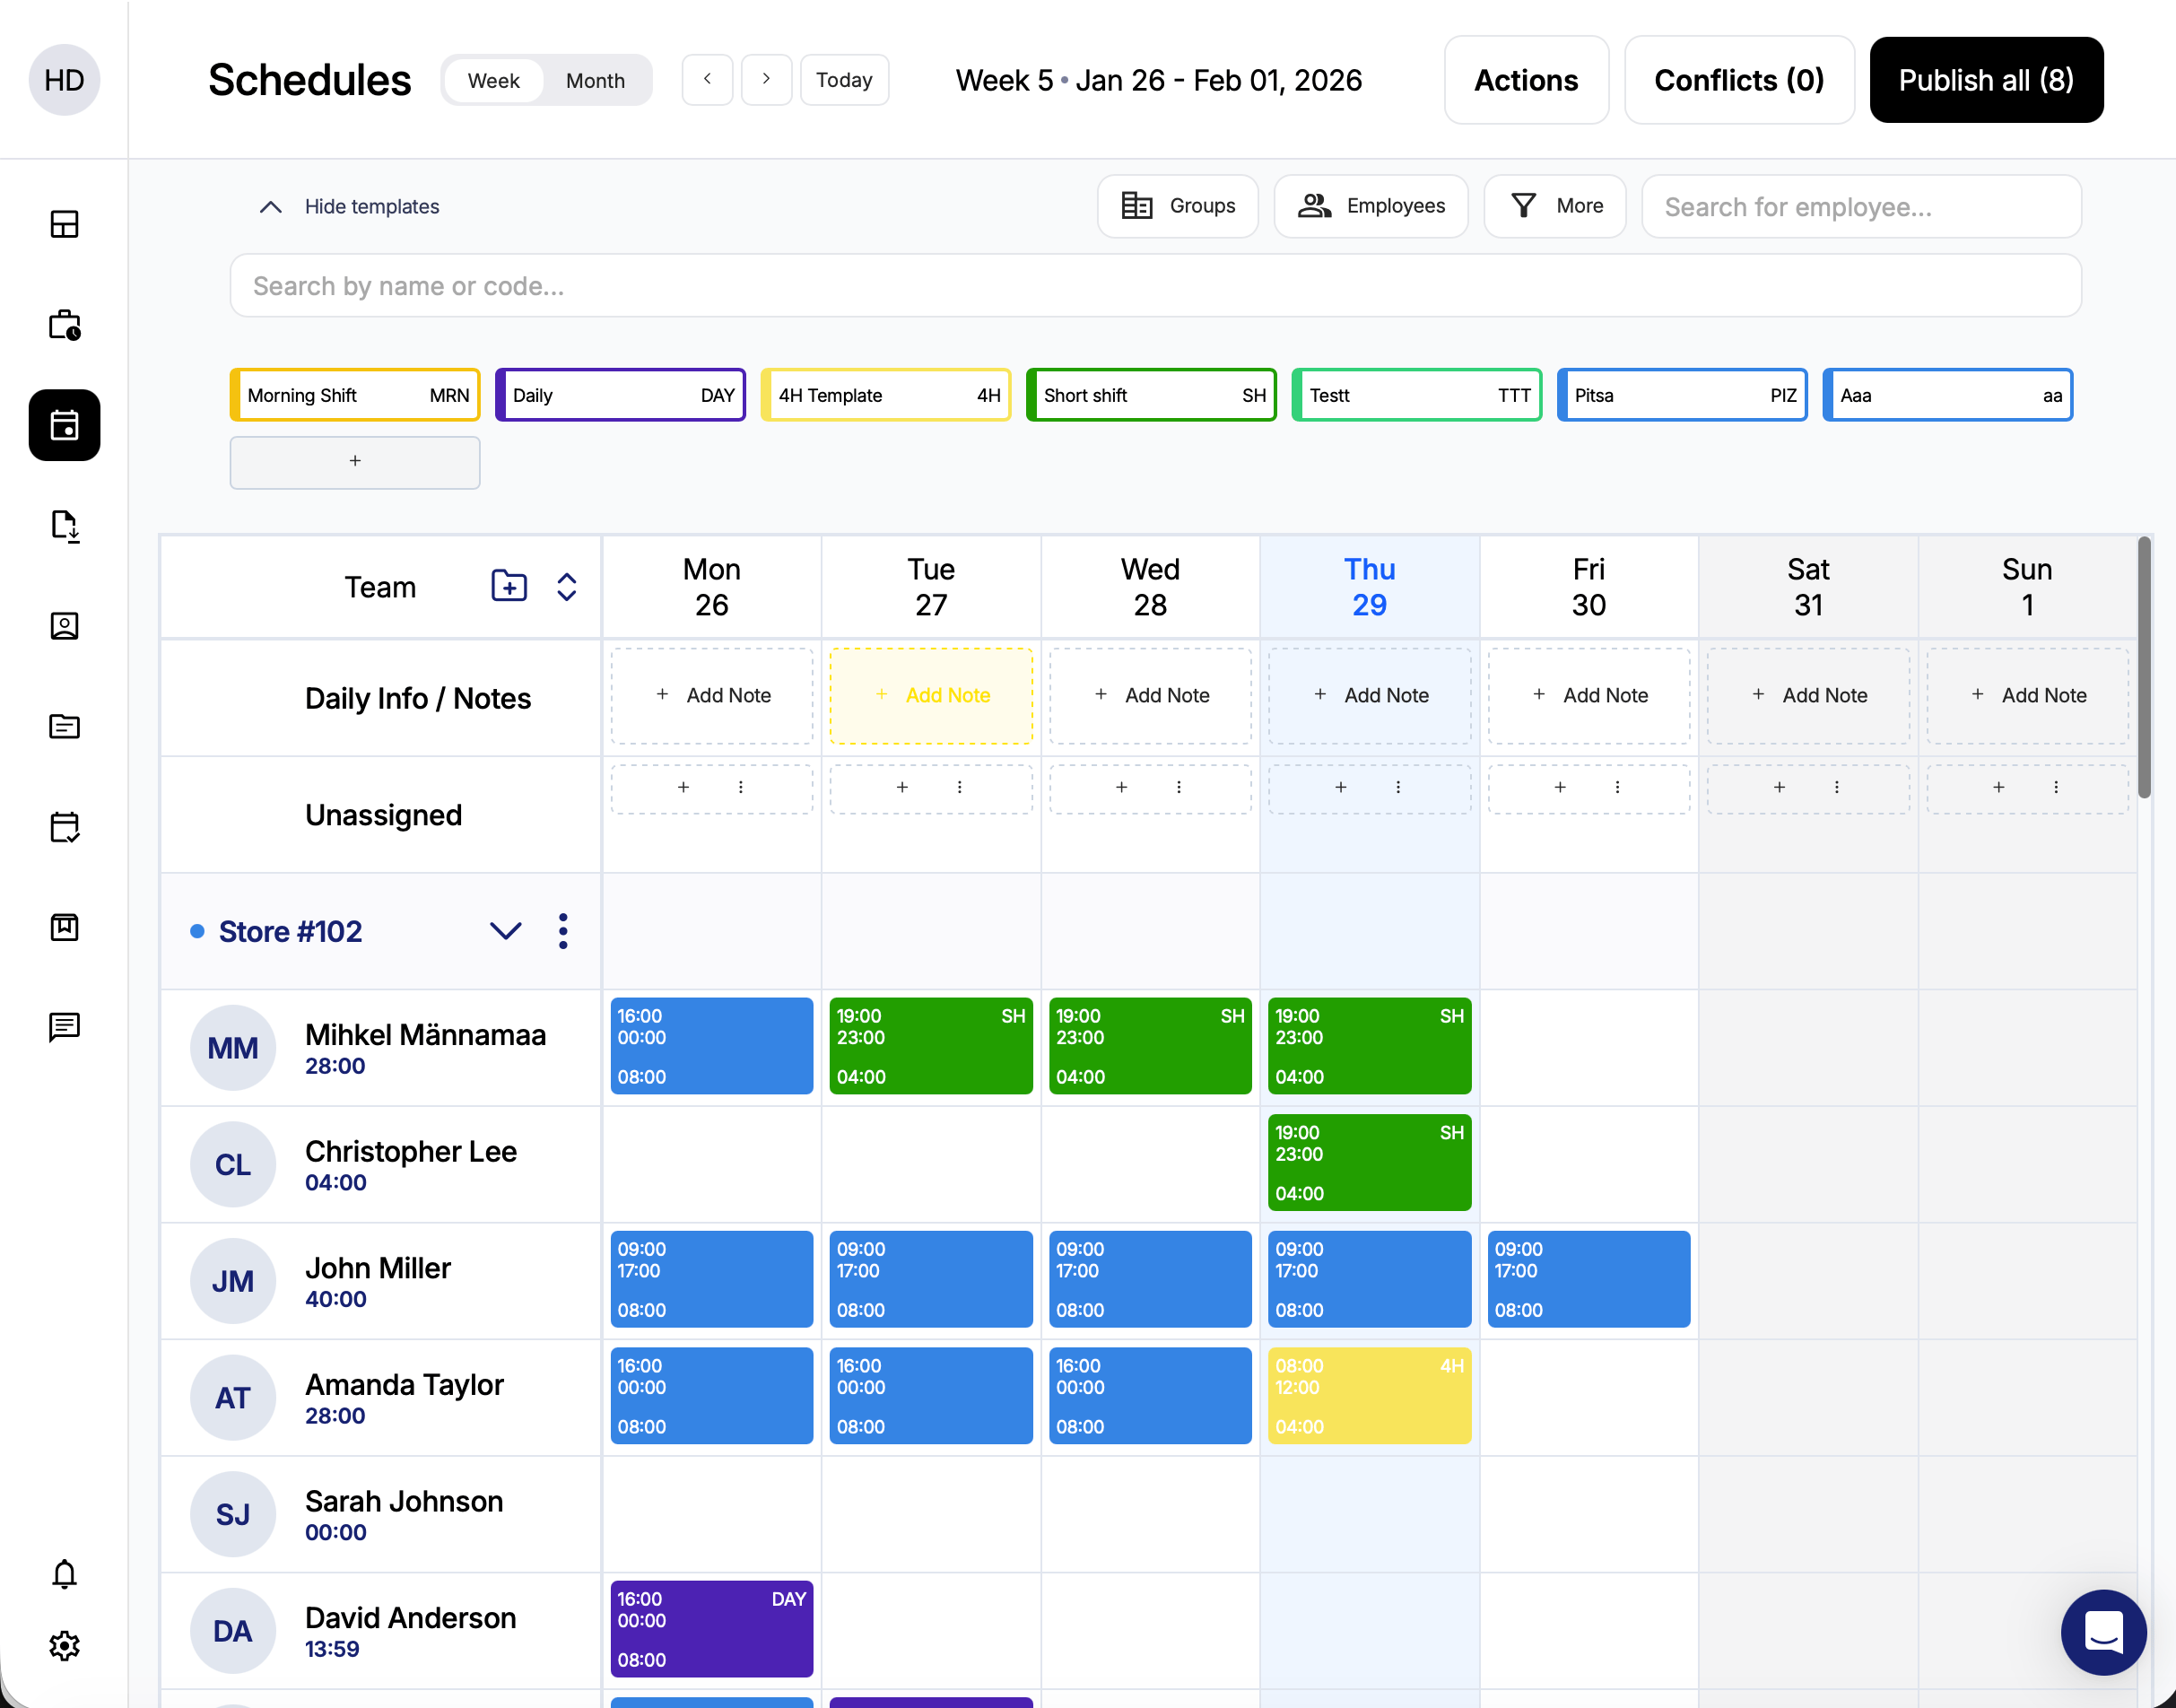Collapse templates with Hide templates

coord(349,206)
